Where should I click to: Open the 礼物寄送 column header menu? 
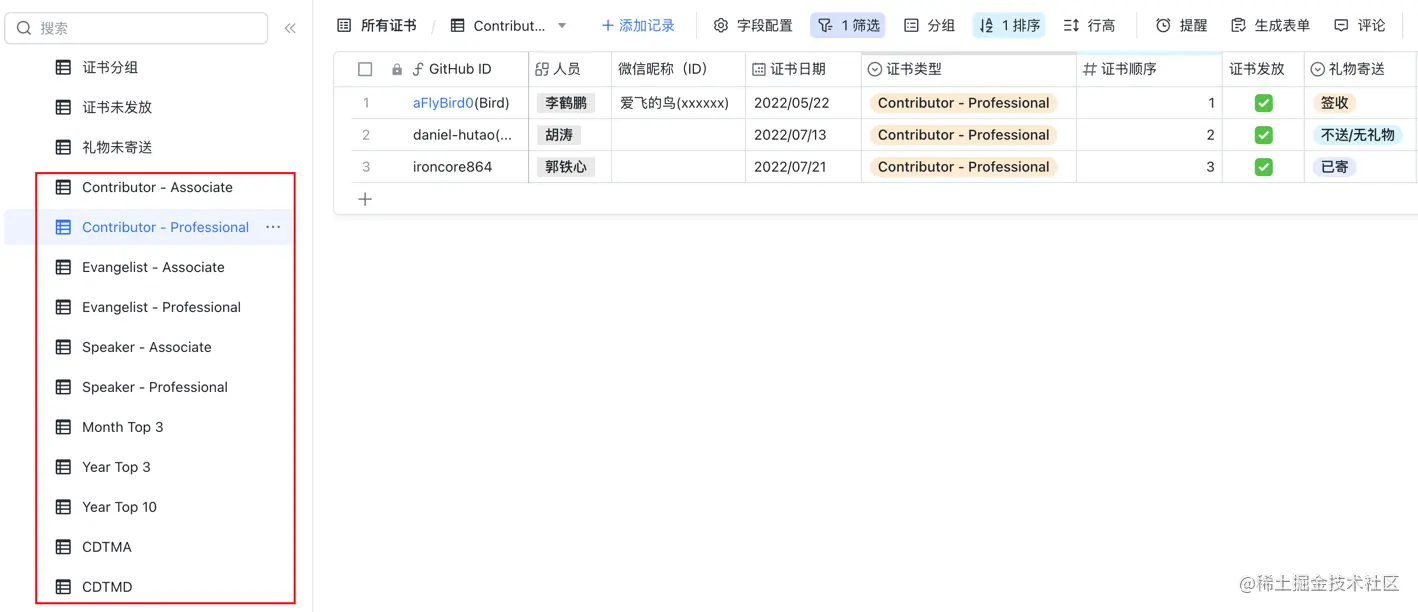point(1361,69)
